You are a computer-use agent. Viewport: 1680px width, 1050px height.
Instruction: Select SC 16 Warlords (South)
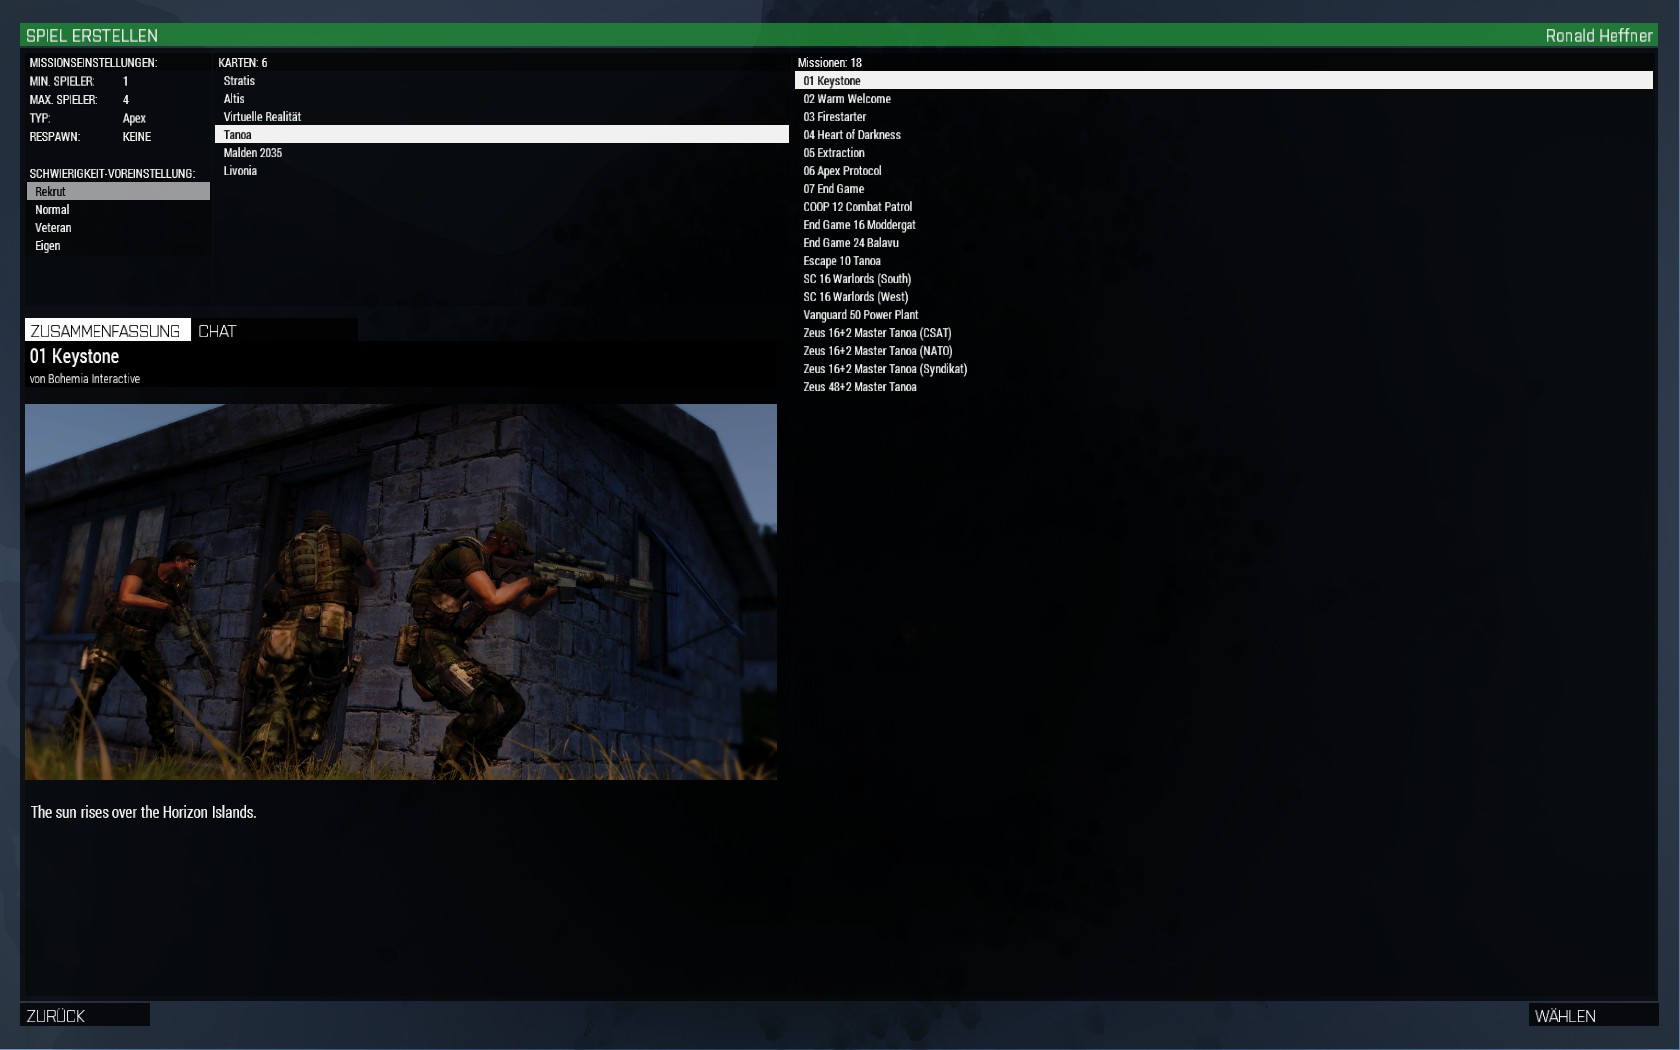(1223, 279)
